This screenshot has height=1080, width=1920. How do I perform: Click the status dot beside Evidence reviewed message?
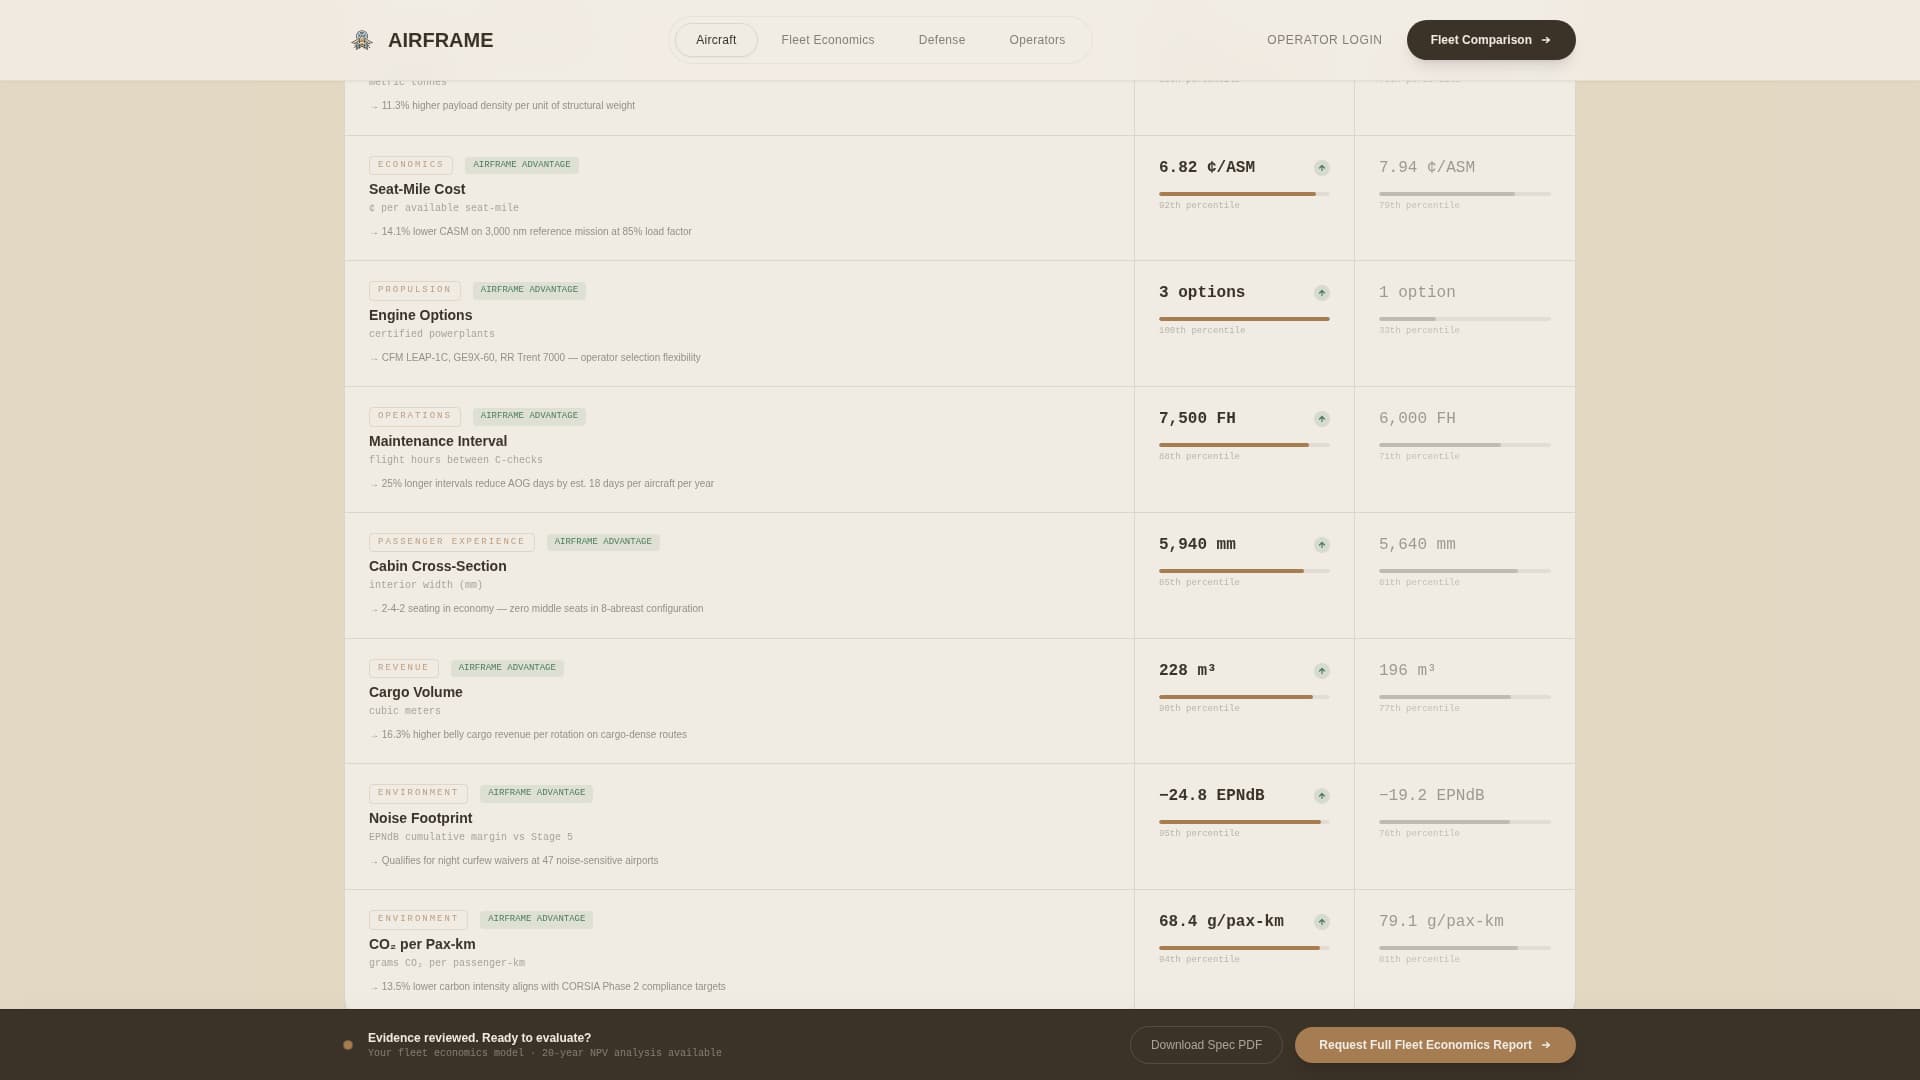348,1044
